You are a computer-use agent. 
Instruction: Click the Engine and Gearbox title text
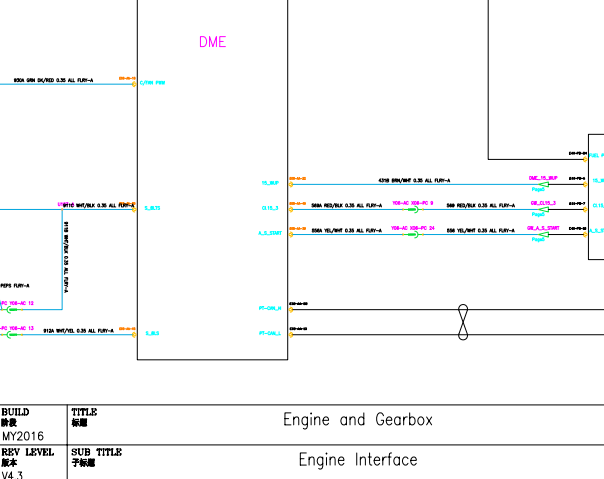[x=358, y=419]
